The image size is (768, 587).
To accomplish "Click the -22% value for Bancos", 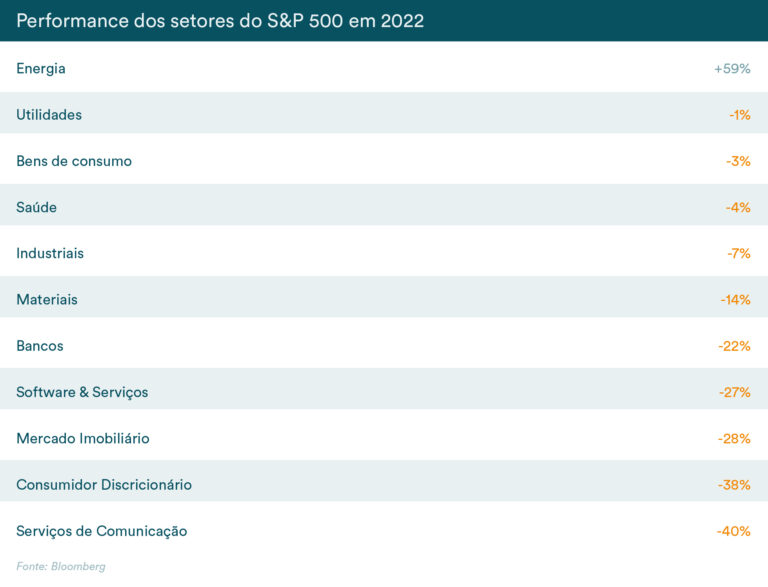I will tap(734, 346).
